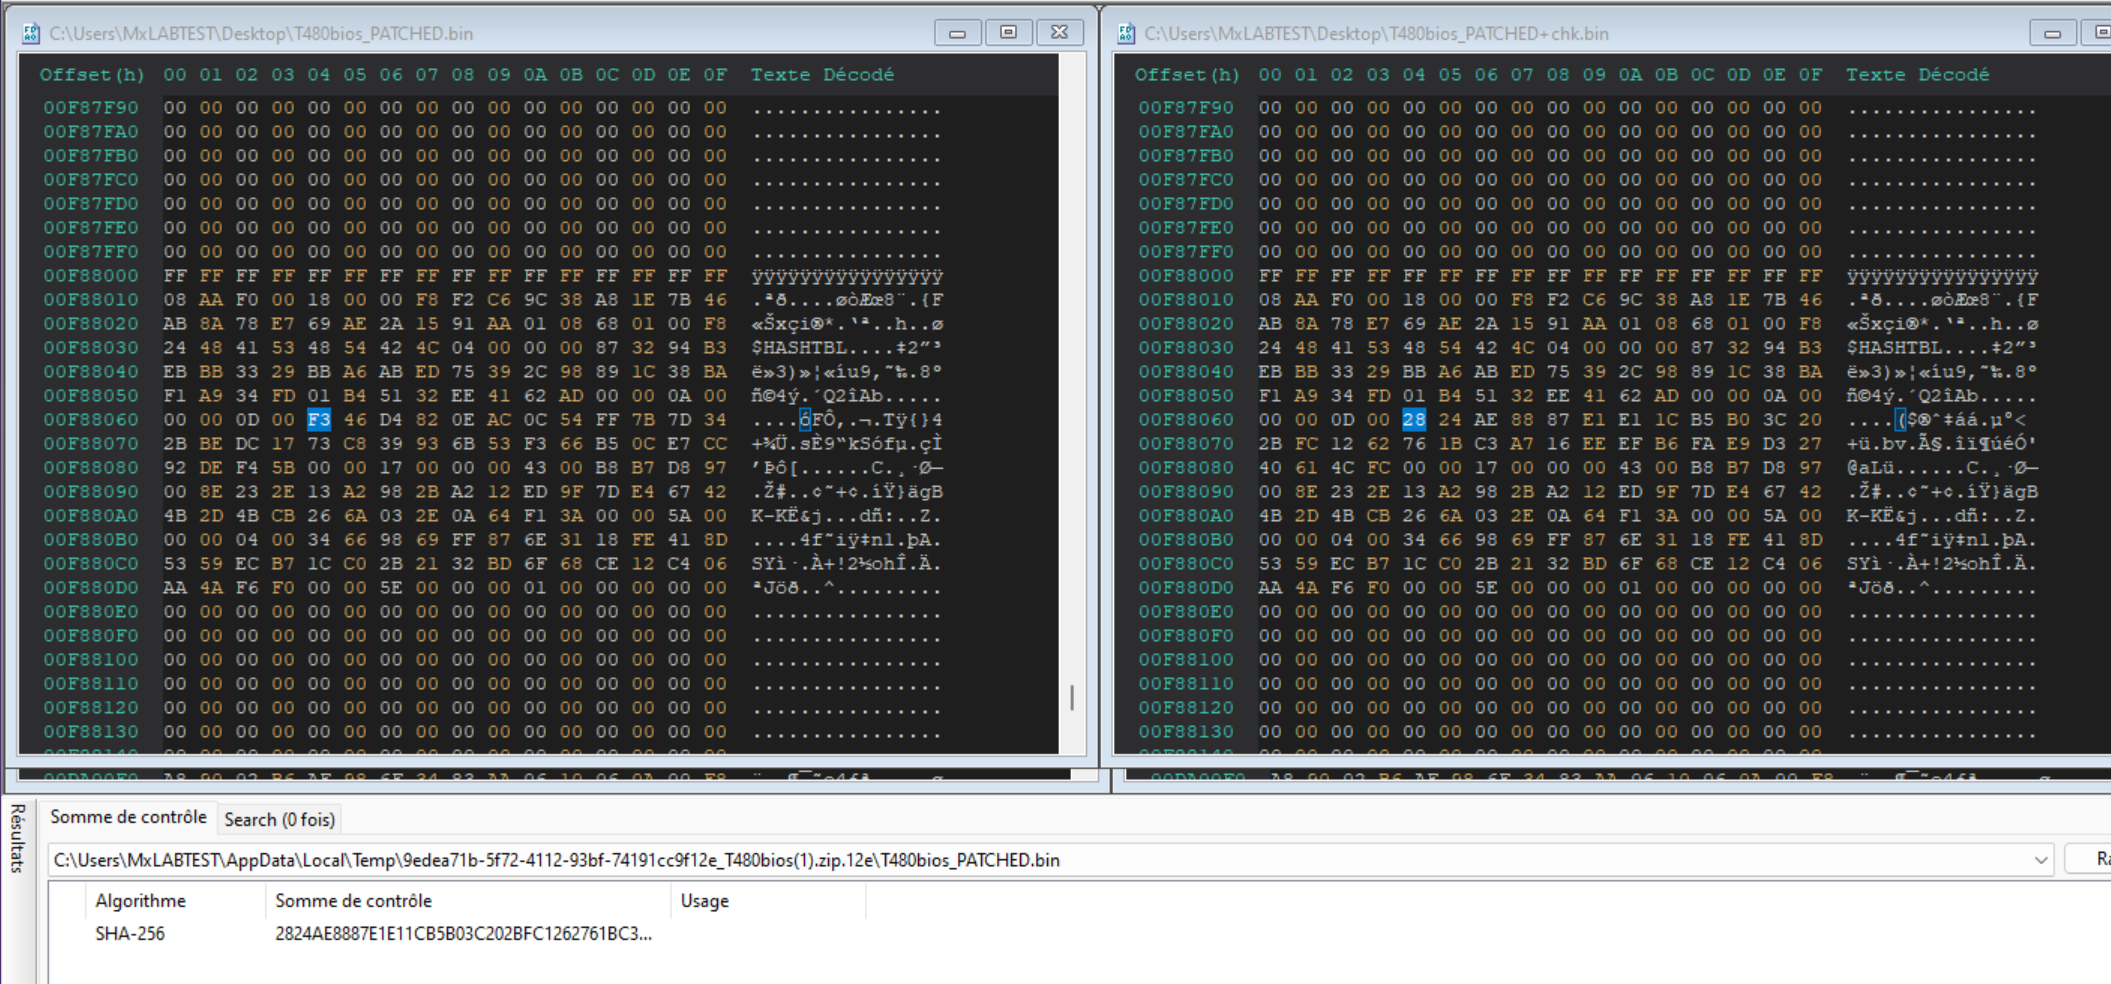The height and width of the screenshot is (984, 2111).
Task: Click offset 00F87F90 in PATCHED.bin window
Action: [x=91, y=108]
